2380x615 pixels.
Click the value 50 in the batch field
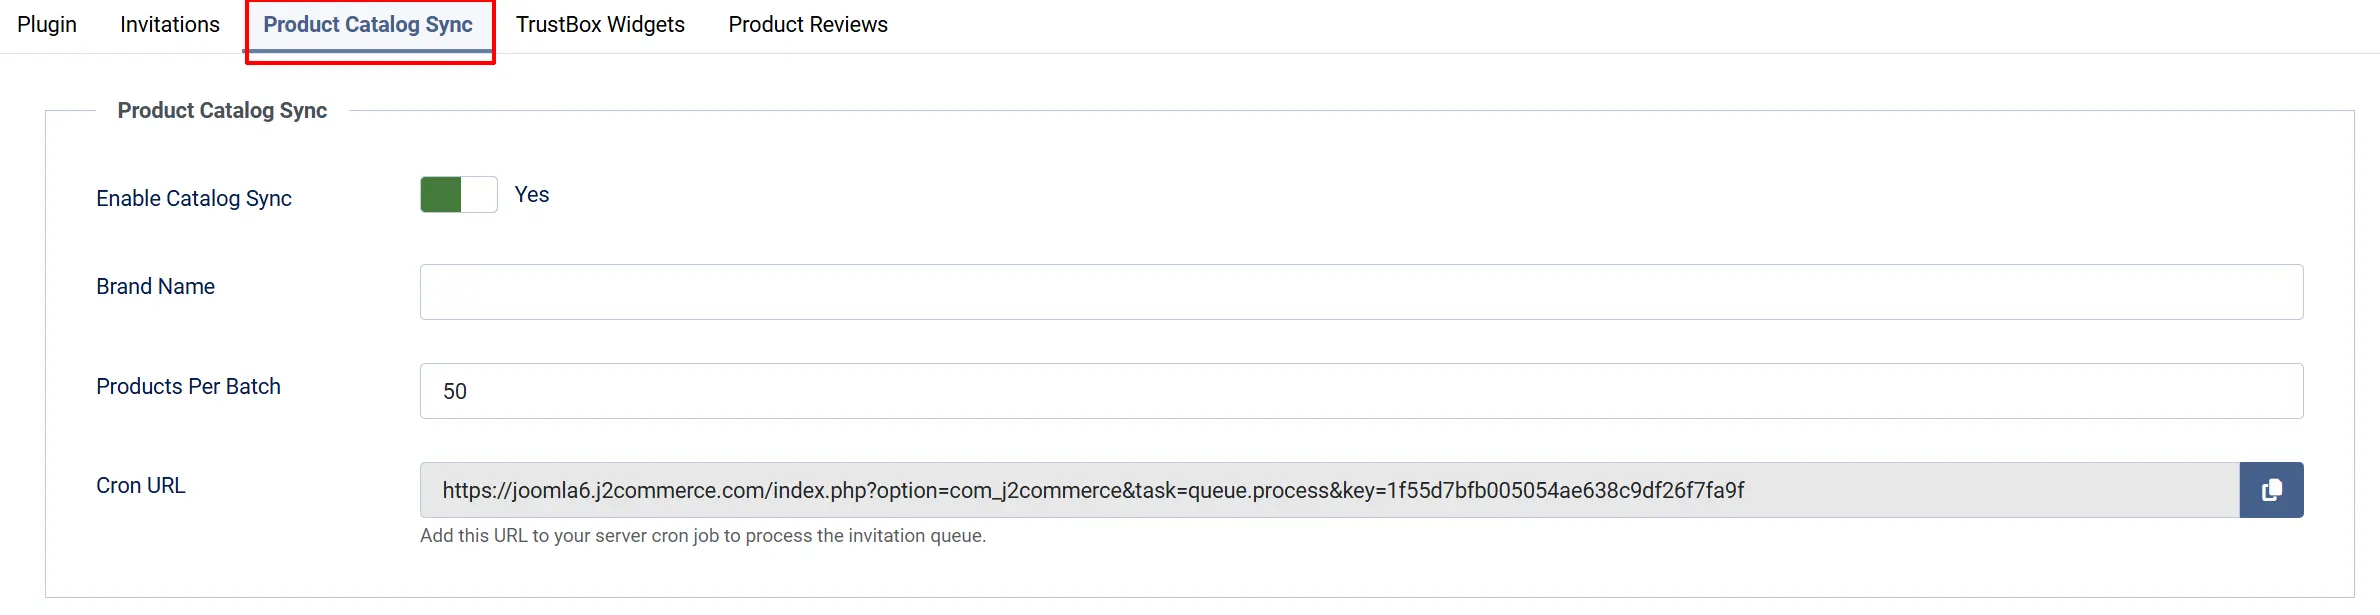tap(455, 392)
